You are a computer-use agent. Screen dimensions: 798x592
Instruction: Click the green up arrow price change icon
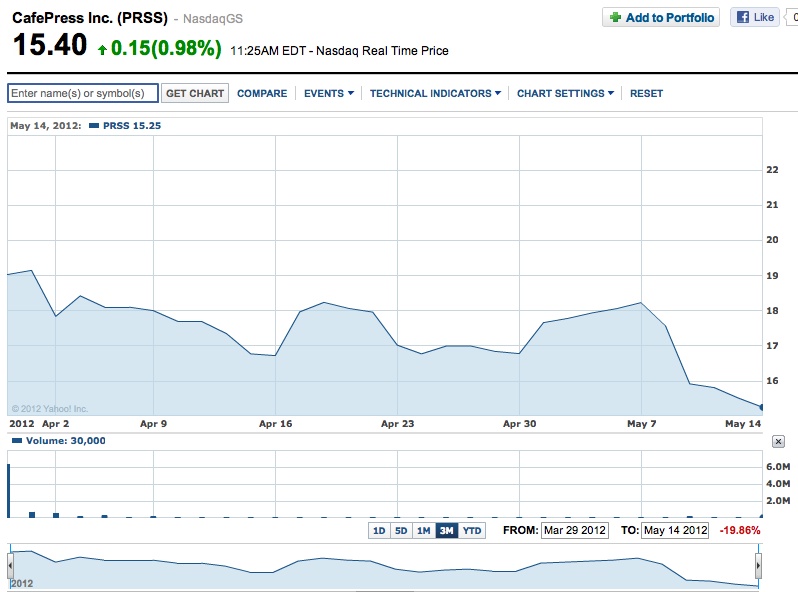coord(102,49)
